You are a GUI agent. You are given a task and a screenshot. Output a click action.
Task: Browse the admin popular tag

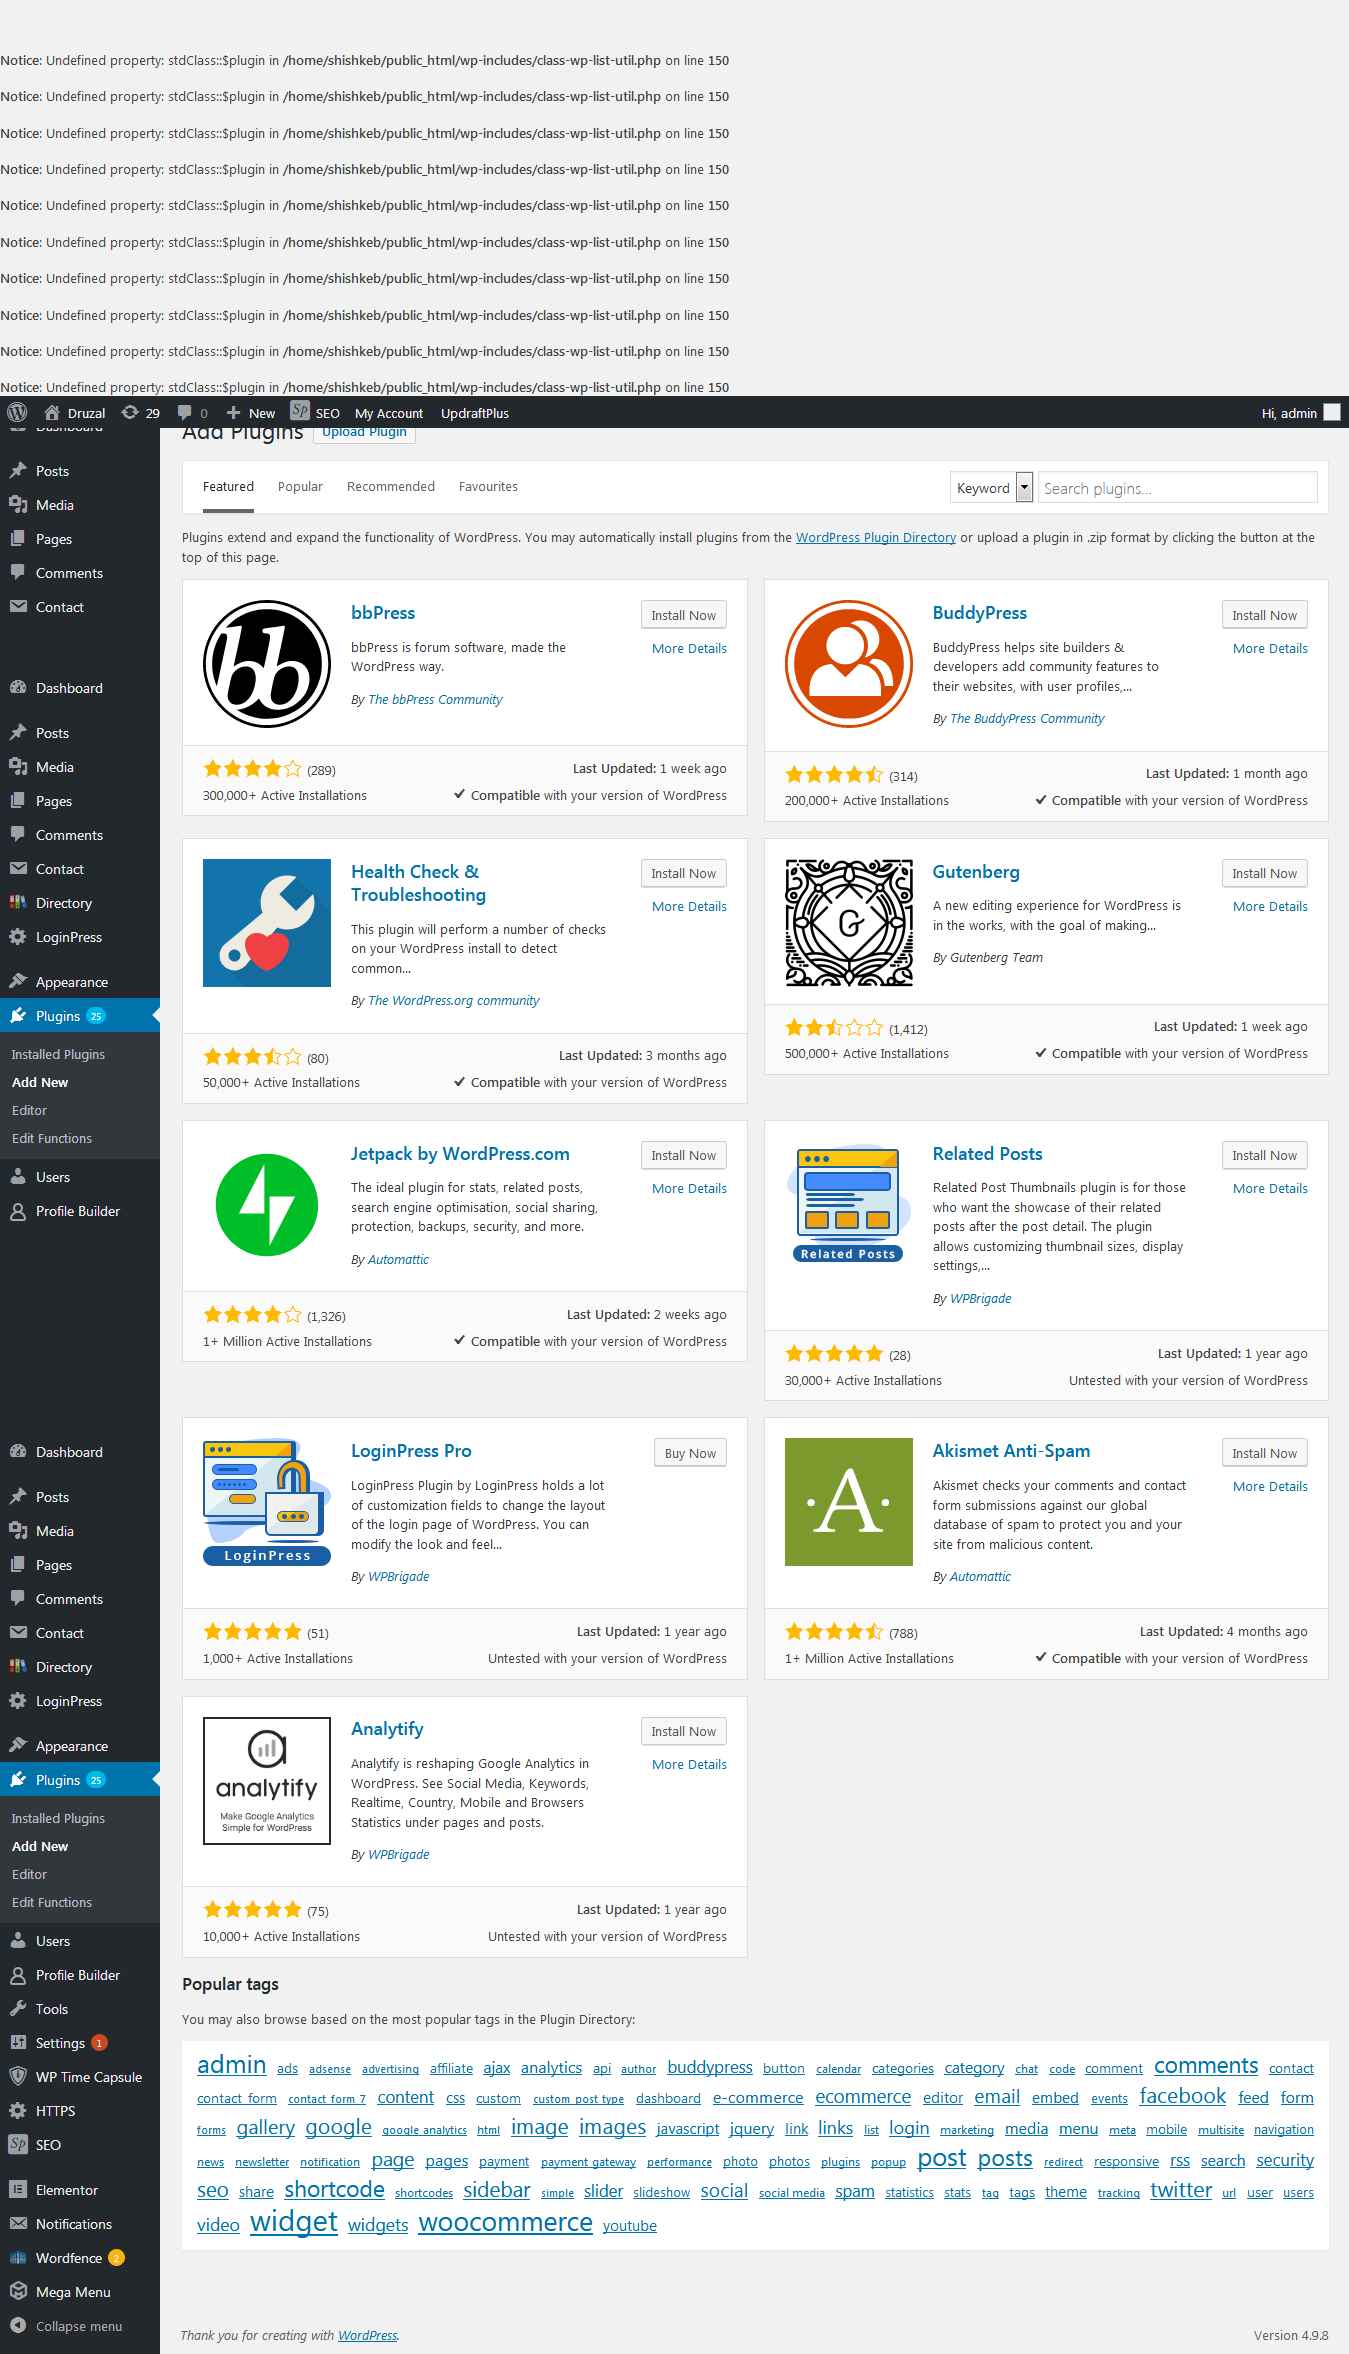pyautogui.click(x=231, y=2065)
